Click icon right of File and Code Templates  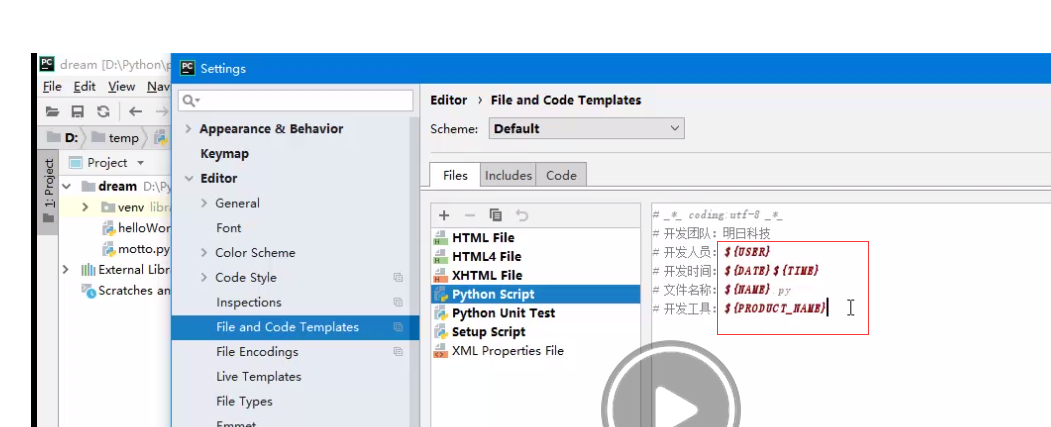coord(397,327)
